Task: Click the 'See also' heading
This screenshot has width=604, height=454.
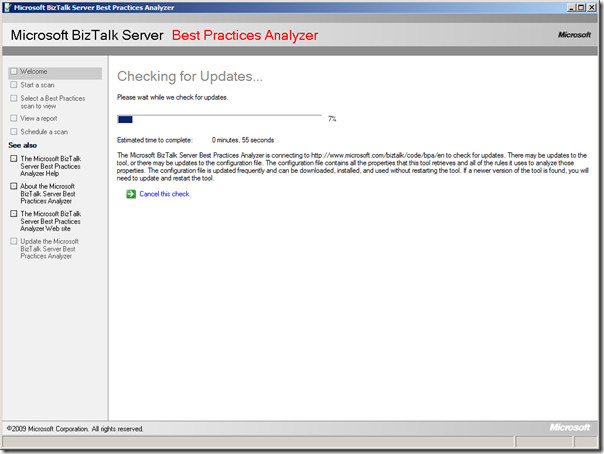Action: 22,145
